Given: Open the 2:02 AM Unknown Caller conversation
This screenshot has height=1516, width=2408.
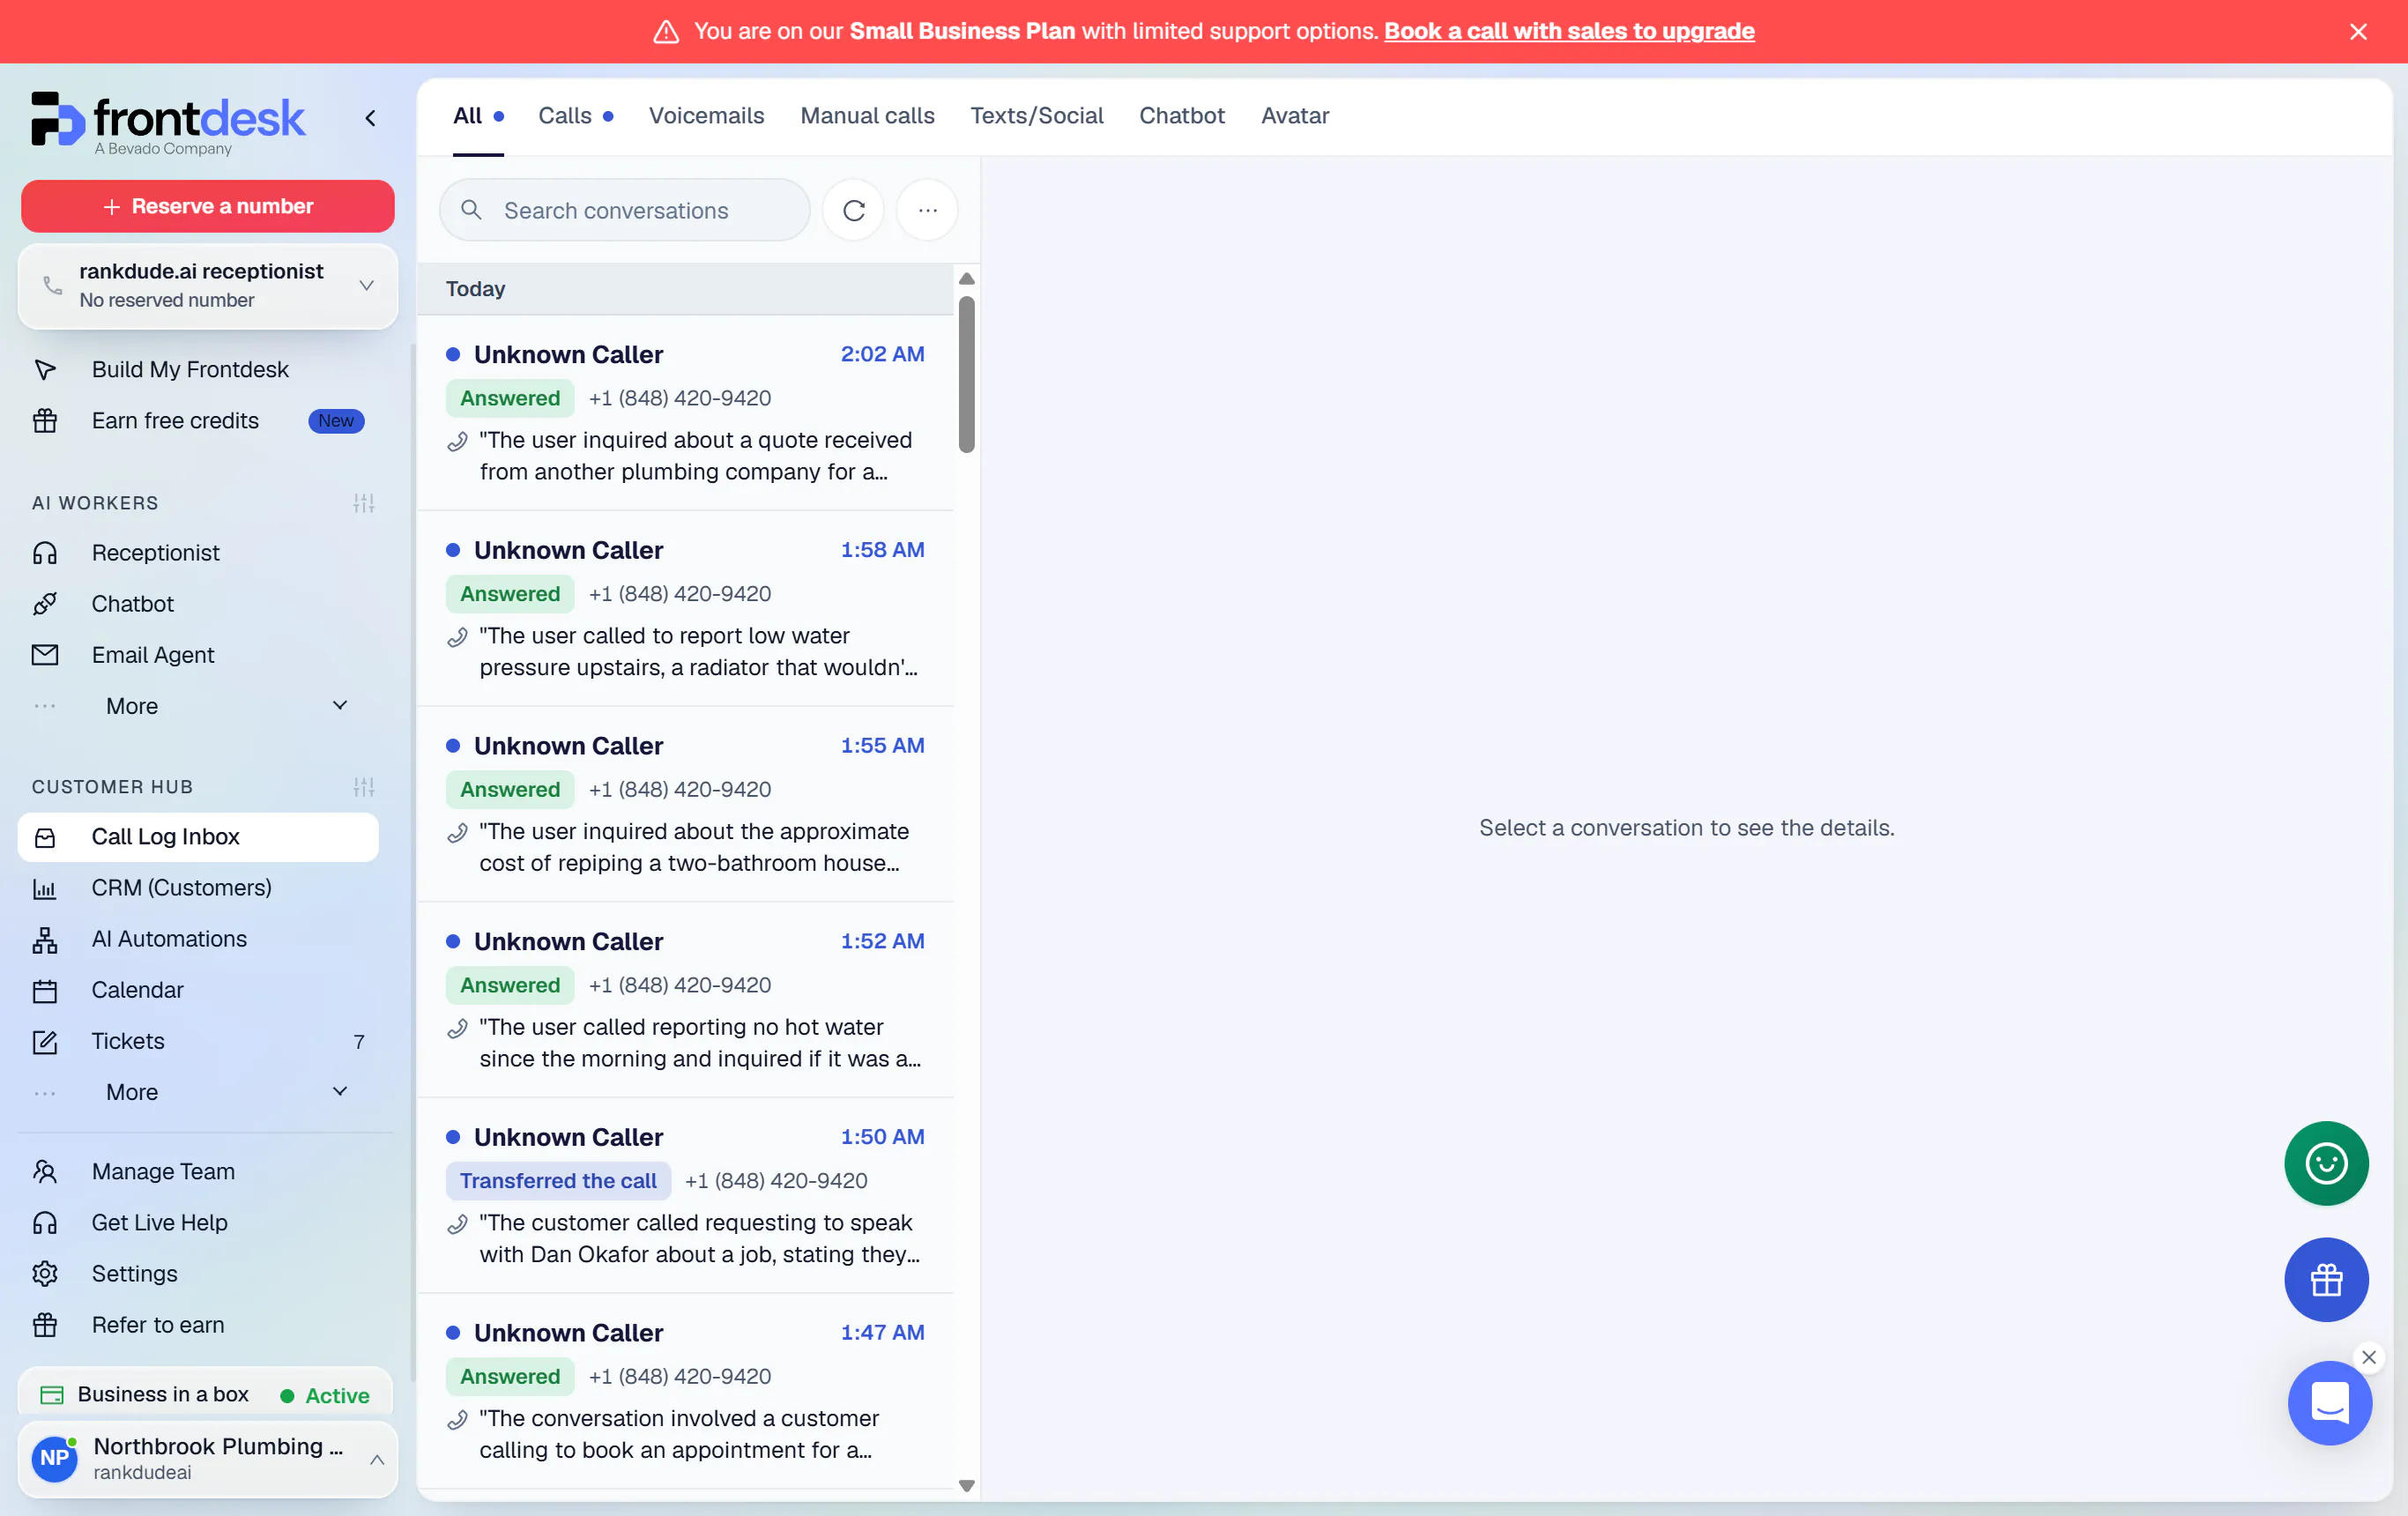Looking at the screenshot, I should [685, 413].
